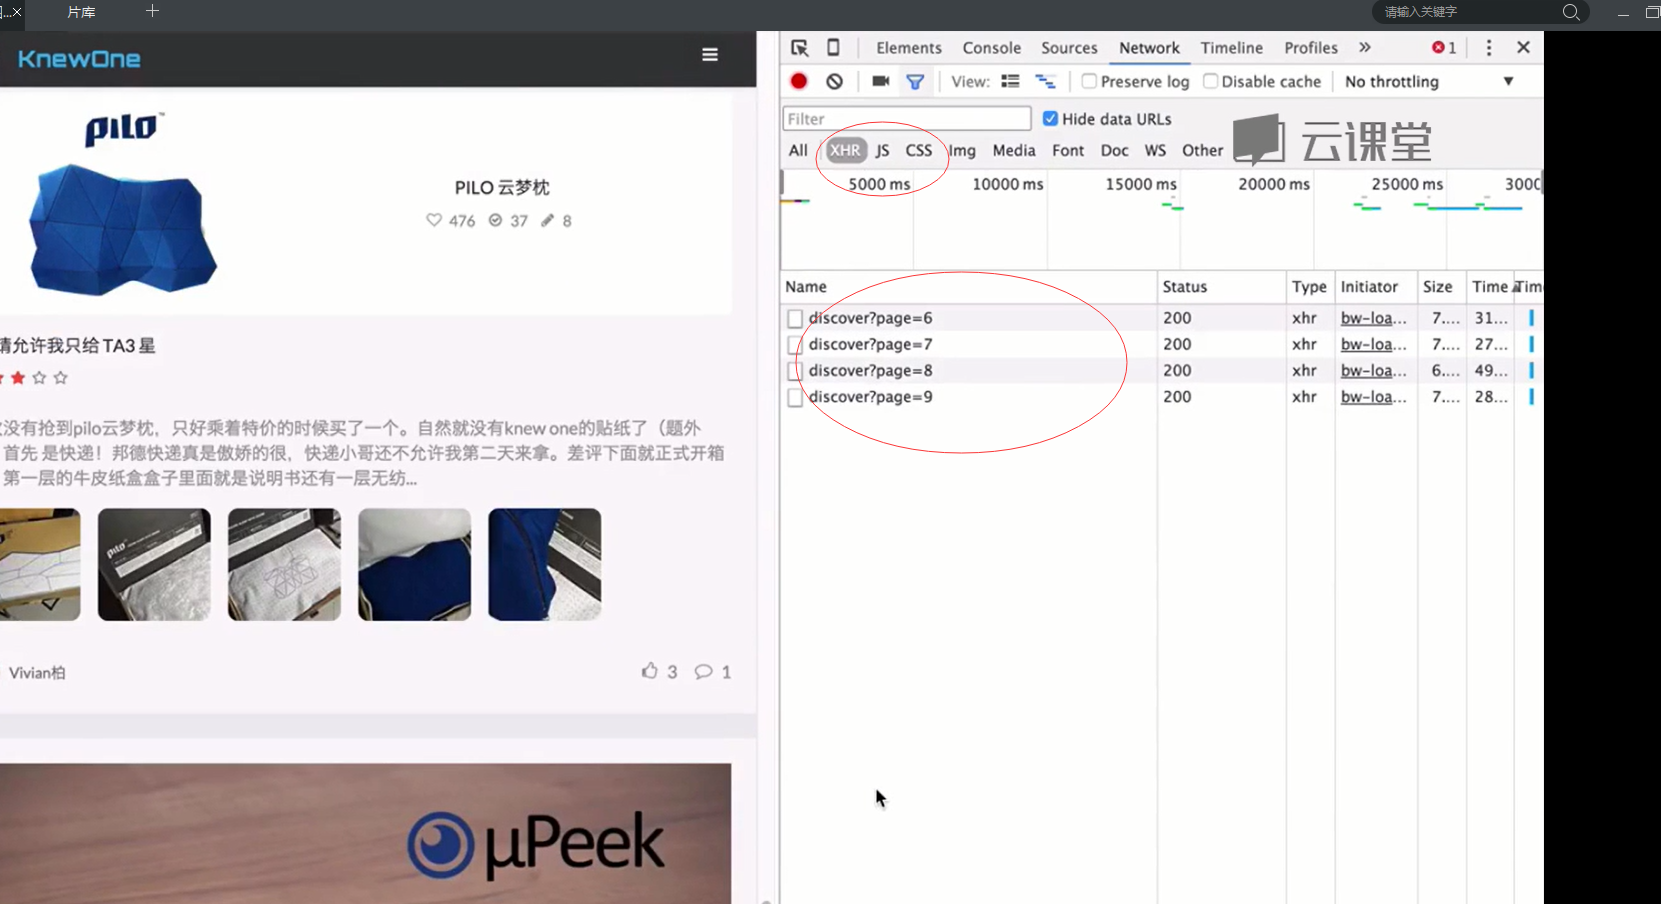Open the Profiles tab
Image resolution: width=1661 pixels, height=904 pixels.
(x=1311, y=48)
